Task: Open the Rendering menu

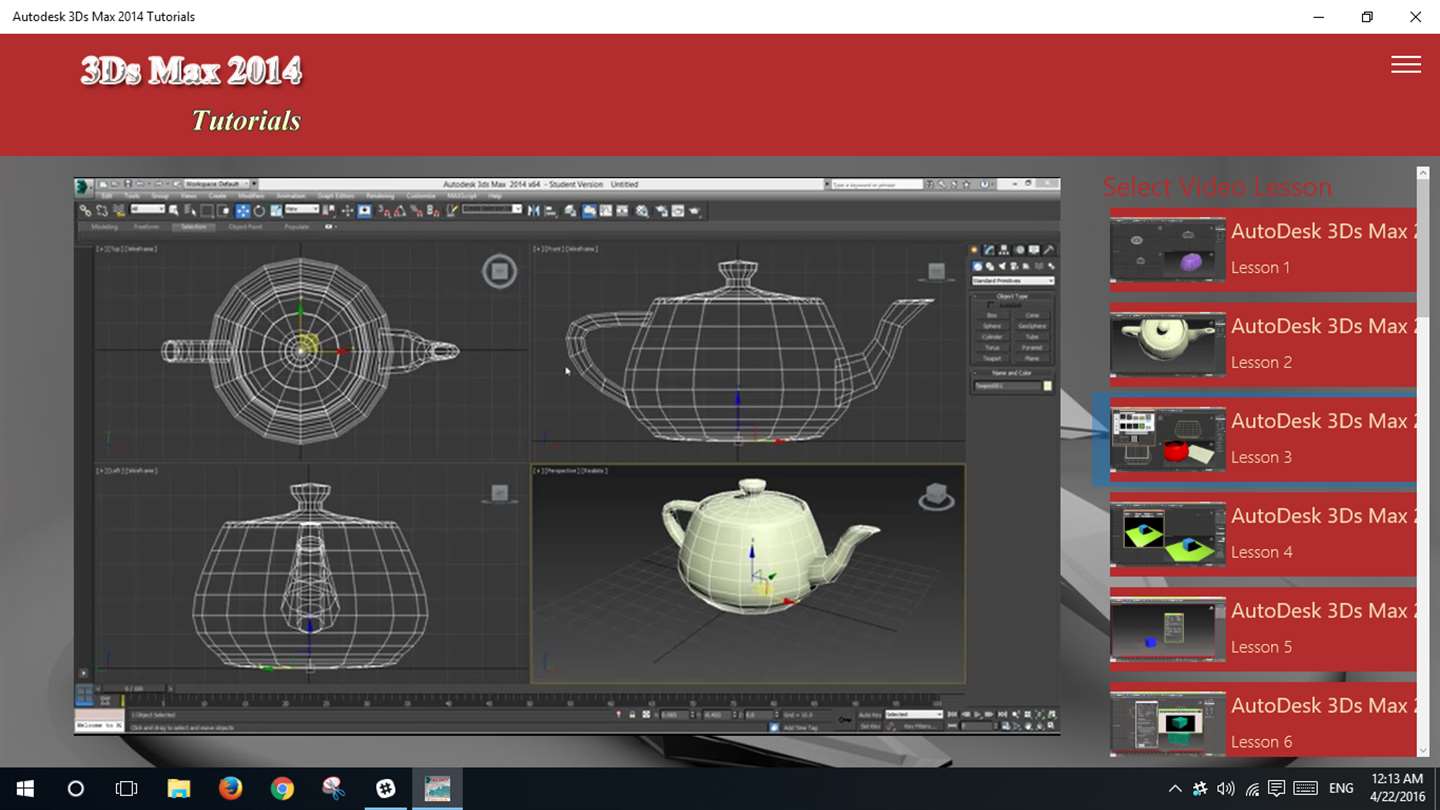Action: tap(380, 196)
